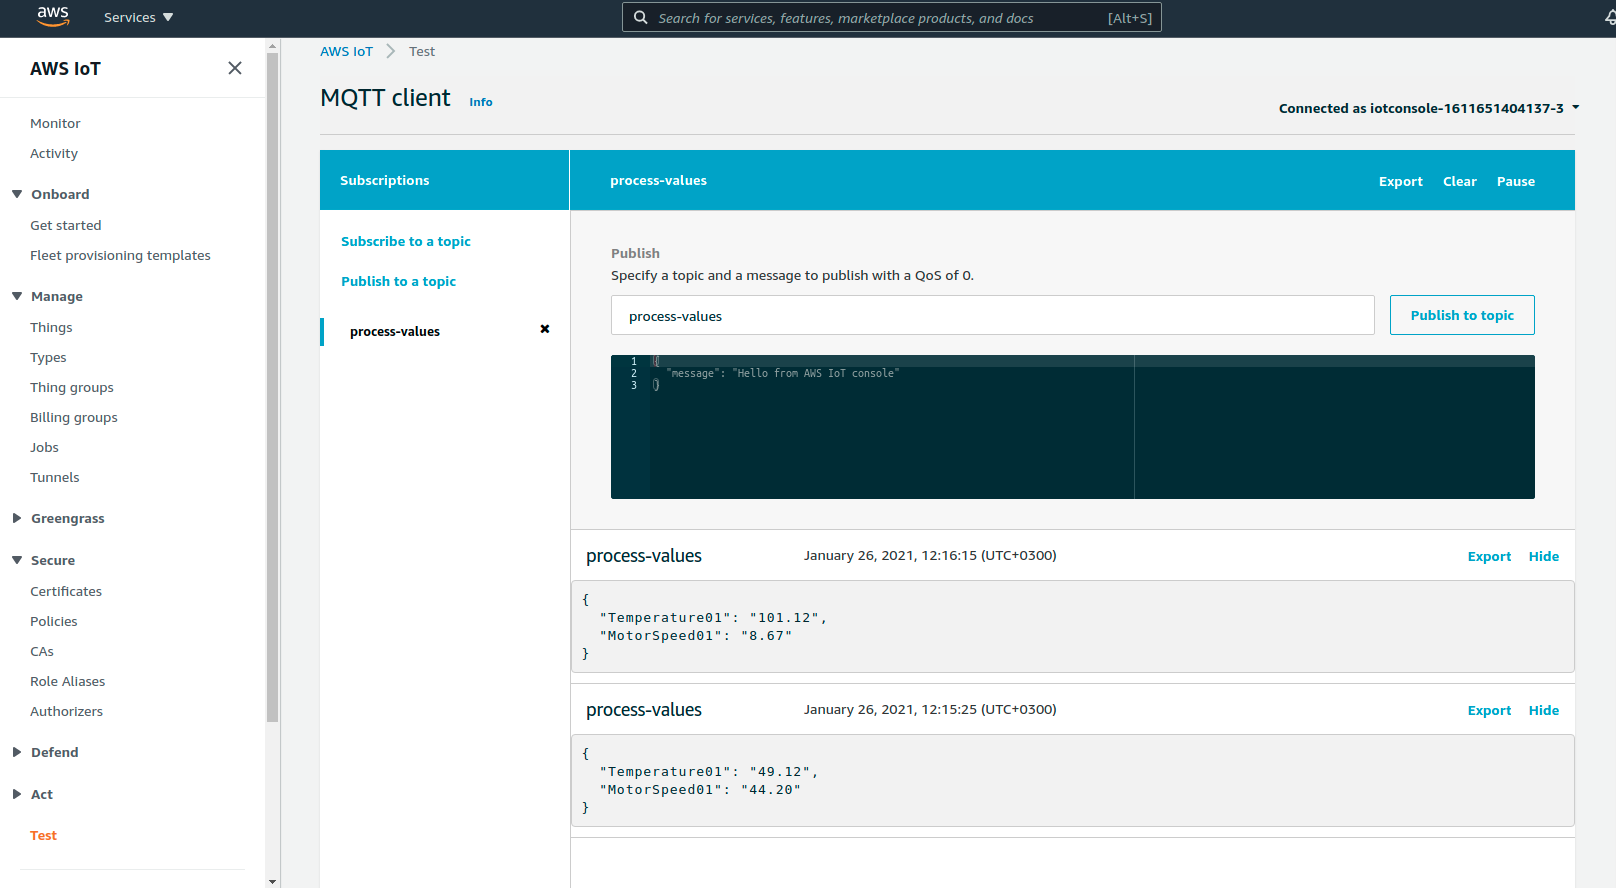Expand the Greengrass section
1616x888 pixels.
click(x=17, y=518)
